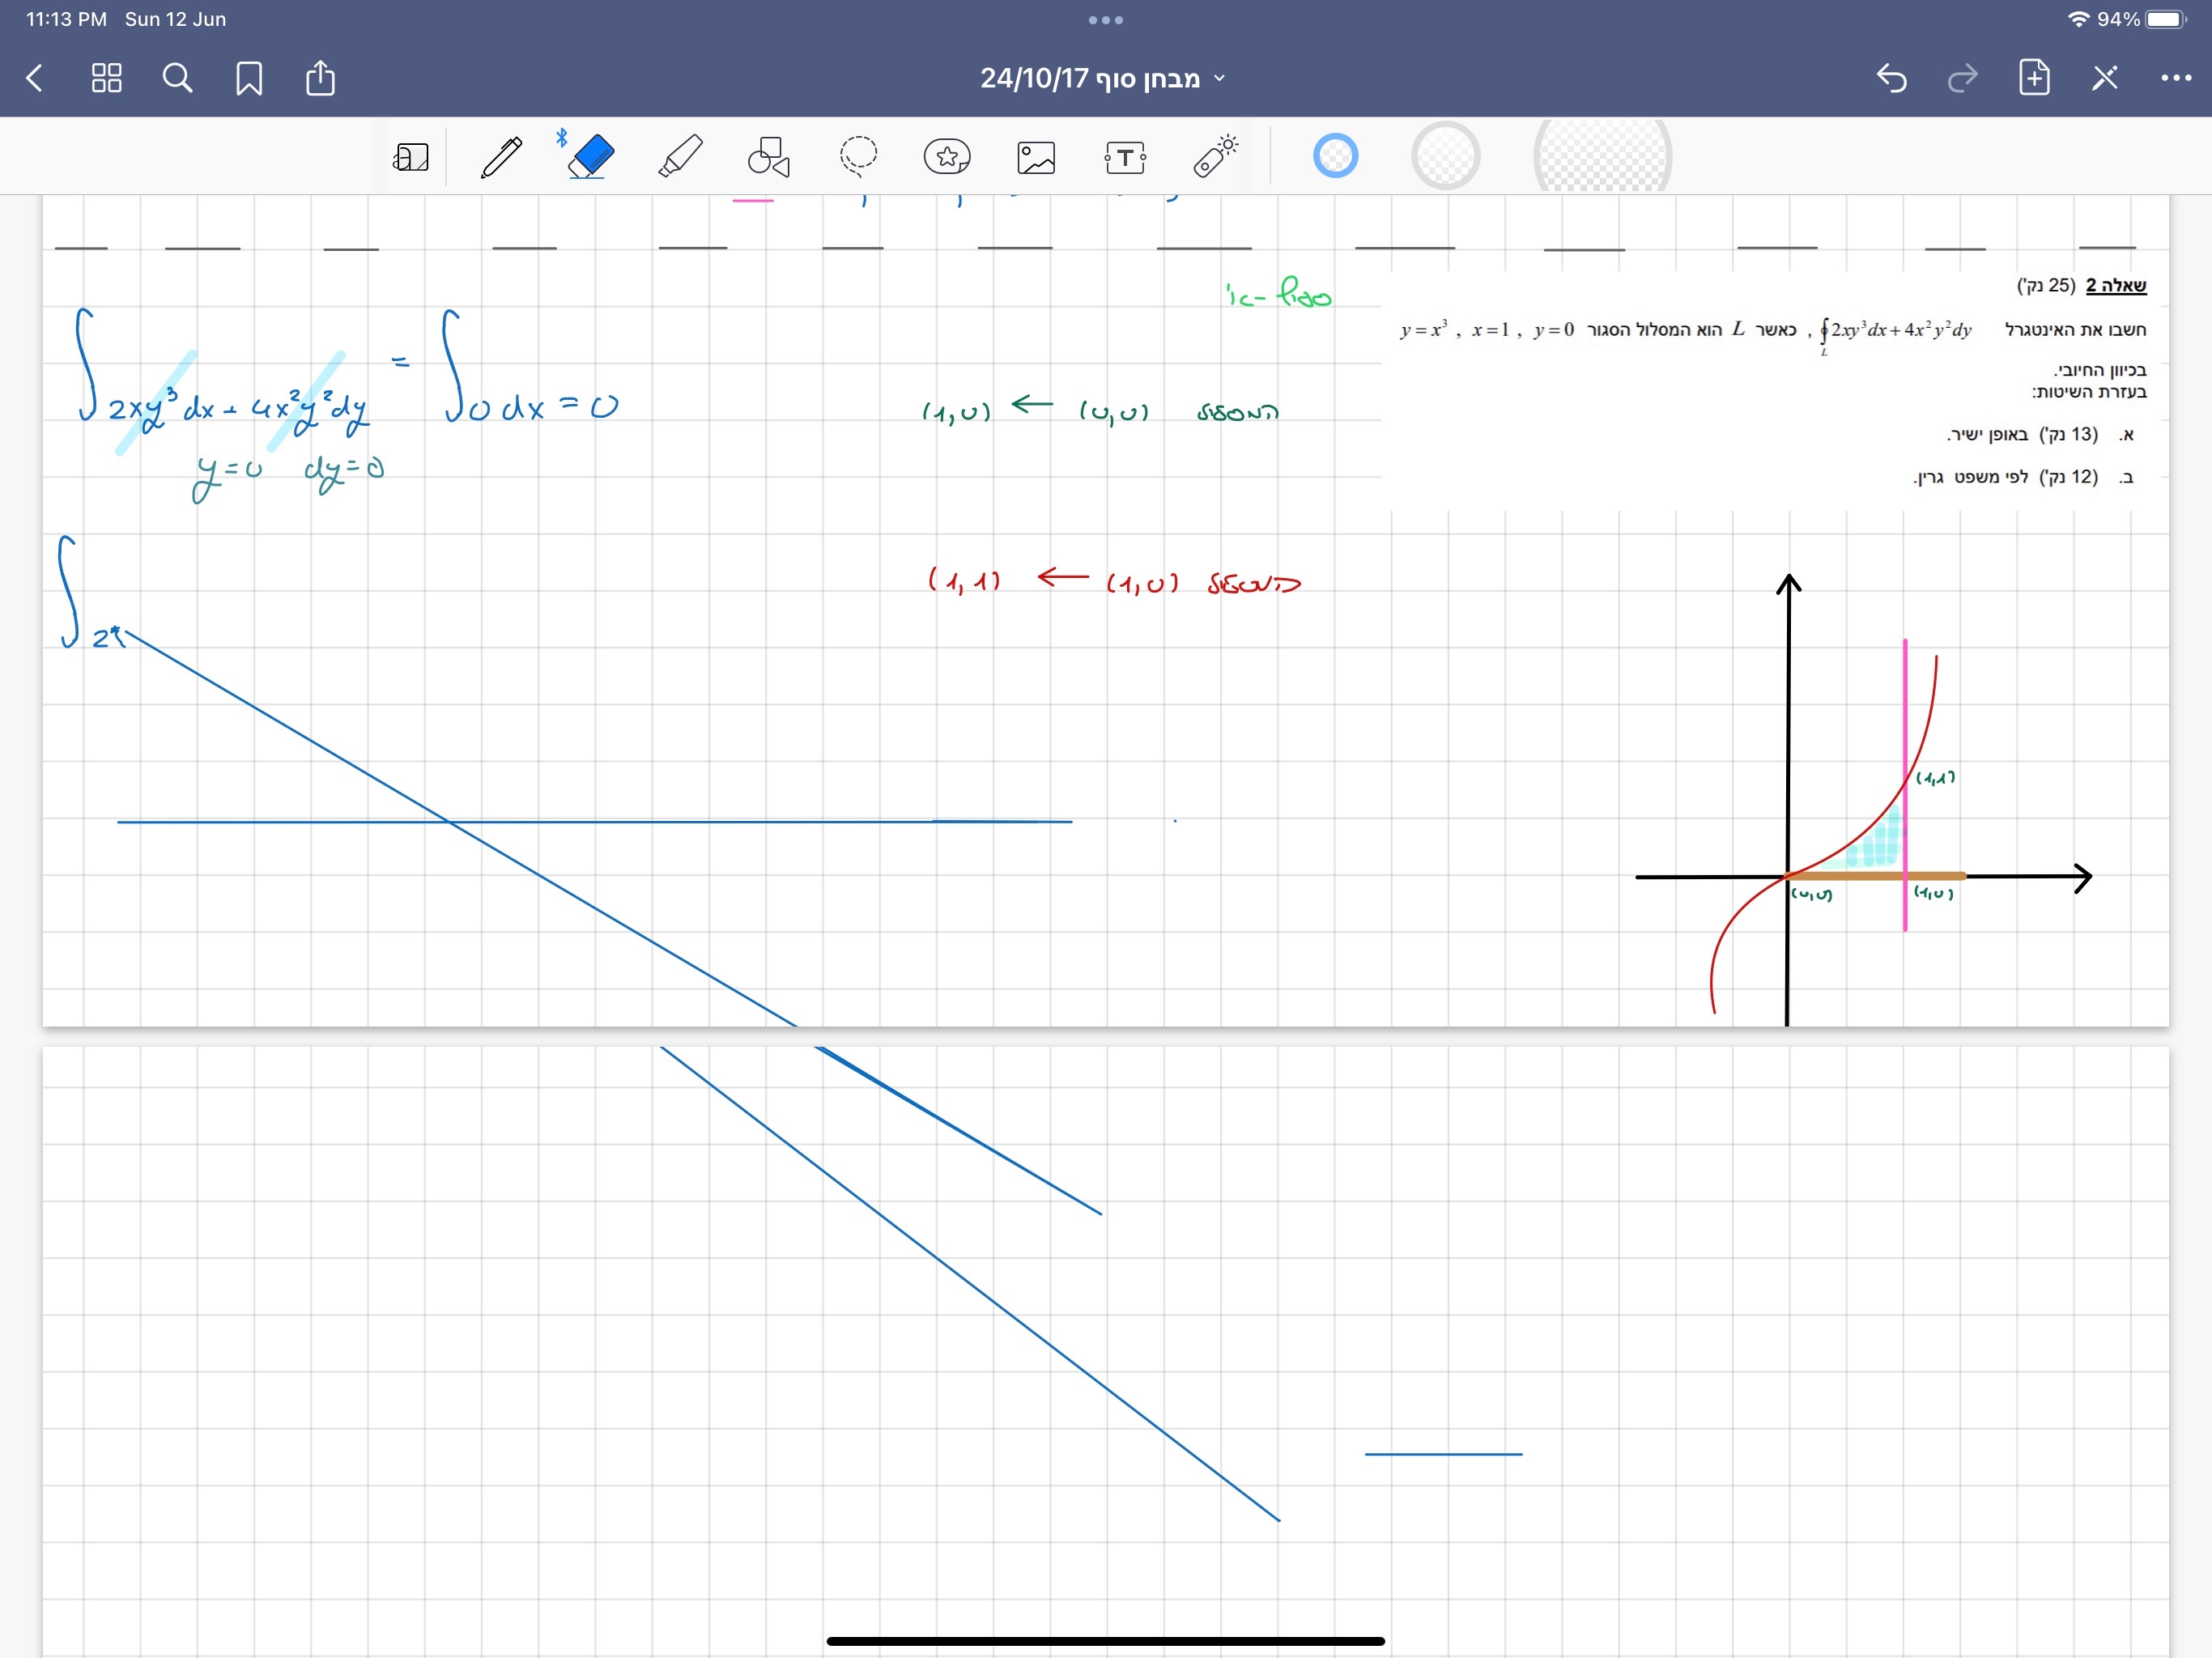Select the blue ring eraser size
Image resolution: width=2212 pixels, height=1658 pixels.
pos(1335,156)
